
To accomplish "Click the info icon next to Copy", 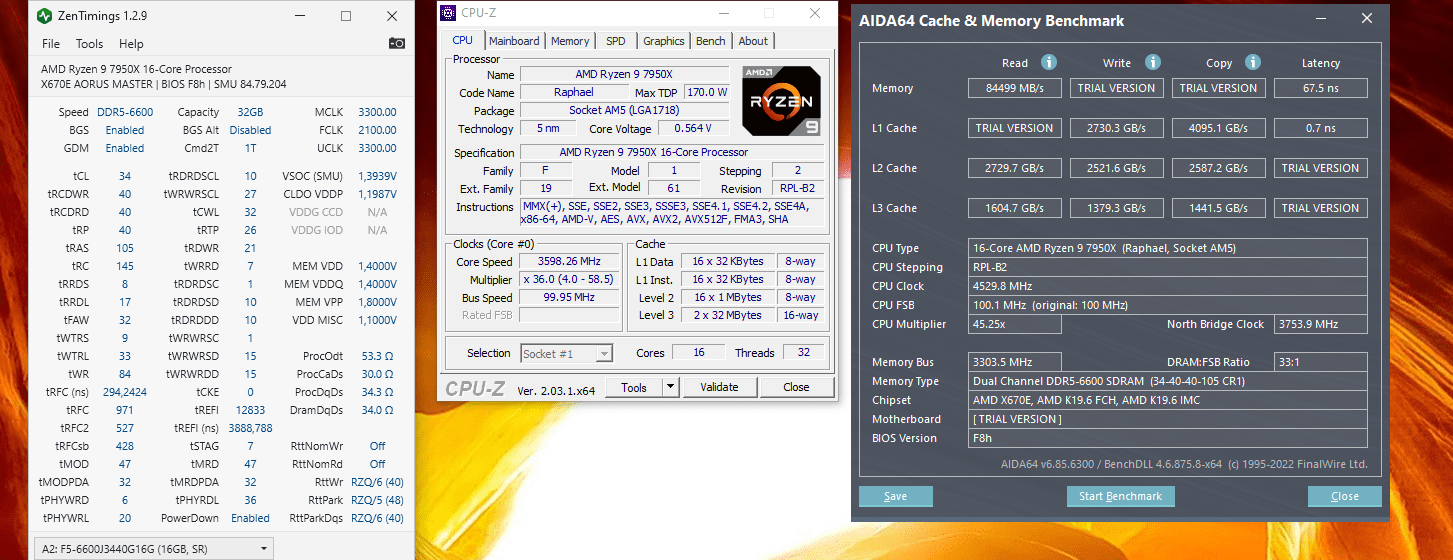I will point(1253,62).
